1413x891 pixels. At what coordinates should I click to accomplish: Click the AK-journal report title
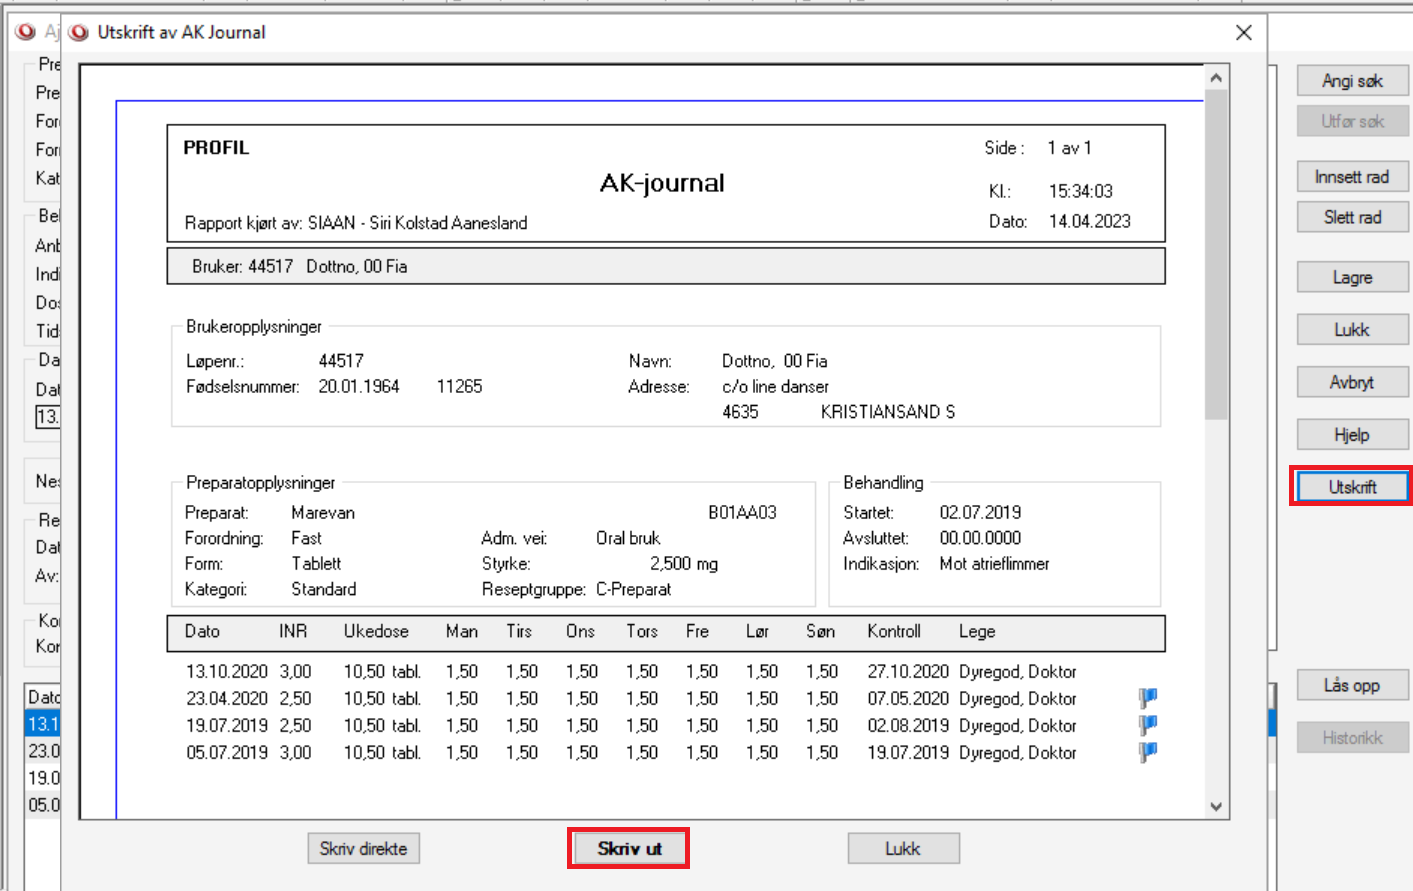click(662, 183)
